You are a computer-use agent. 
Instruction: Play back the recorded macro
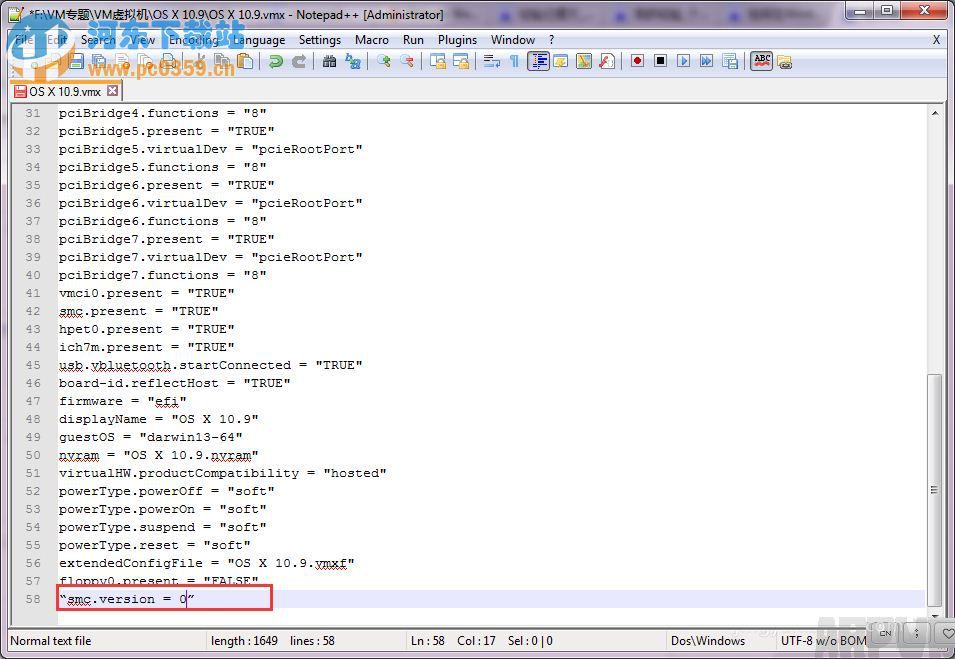point(683,61)
